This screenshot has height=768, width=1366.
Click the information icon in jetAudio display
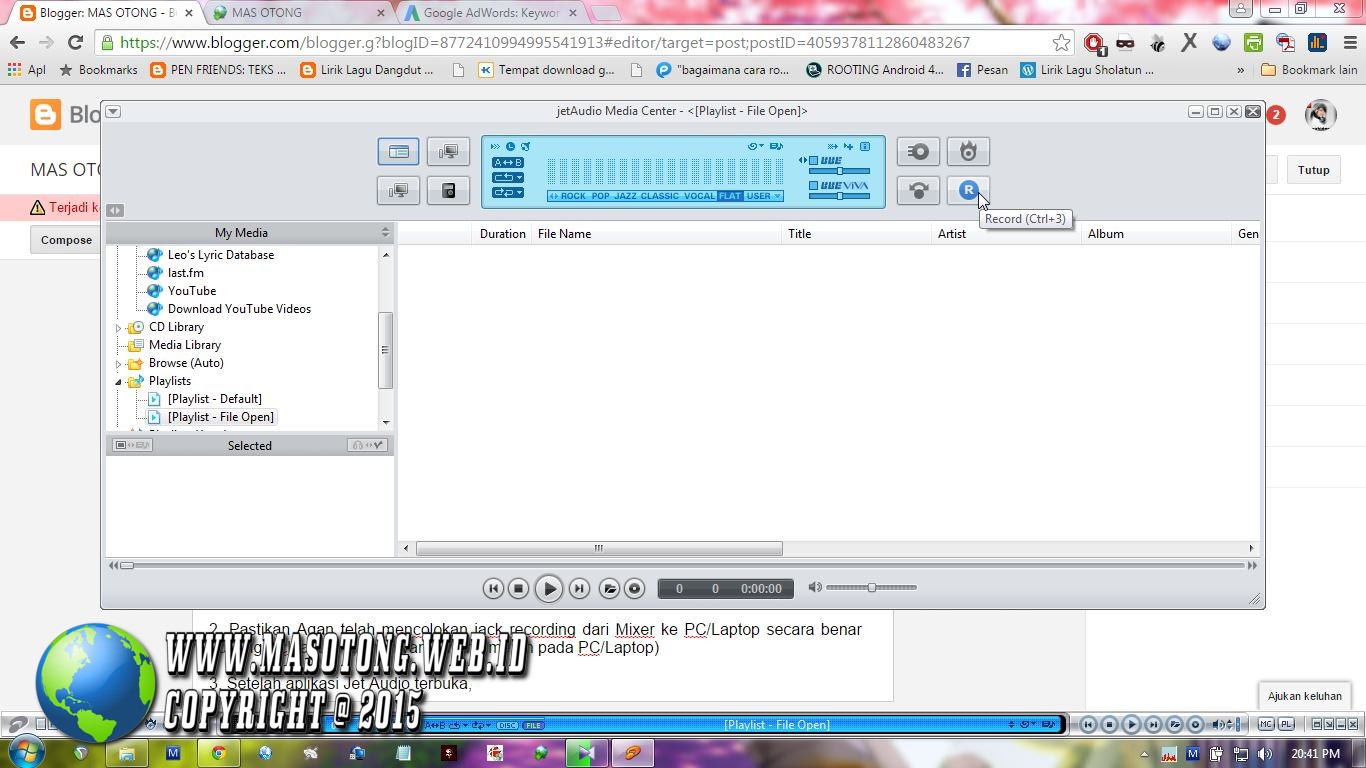tap(865, 147)
